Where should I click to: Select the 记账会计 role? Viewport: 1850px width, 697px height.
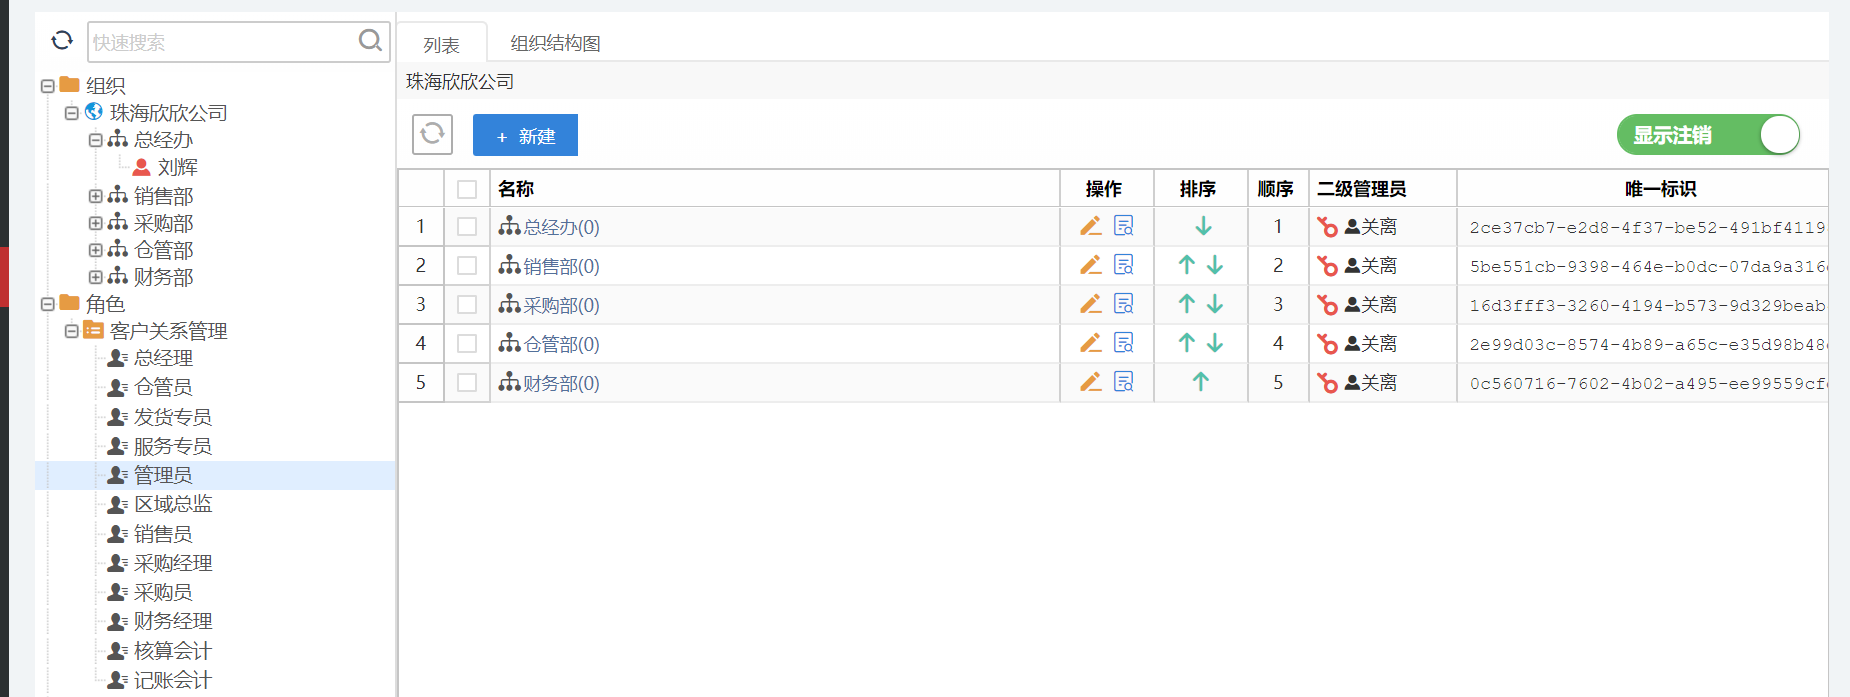pos(173,680)
